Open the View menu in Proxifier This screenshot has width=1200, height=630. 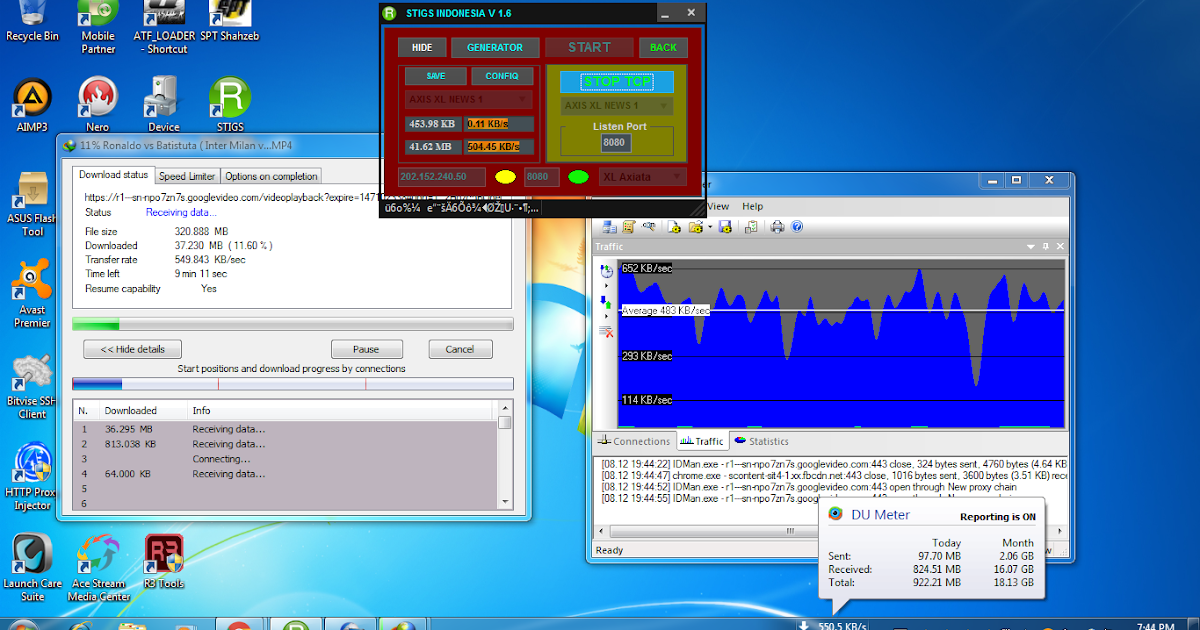click(x=720, y=206)
